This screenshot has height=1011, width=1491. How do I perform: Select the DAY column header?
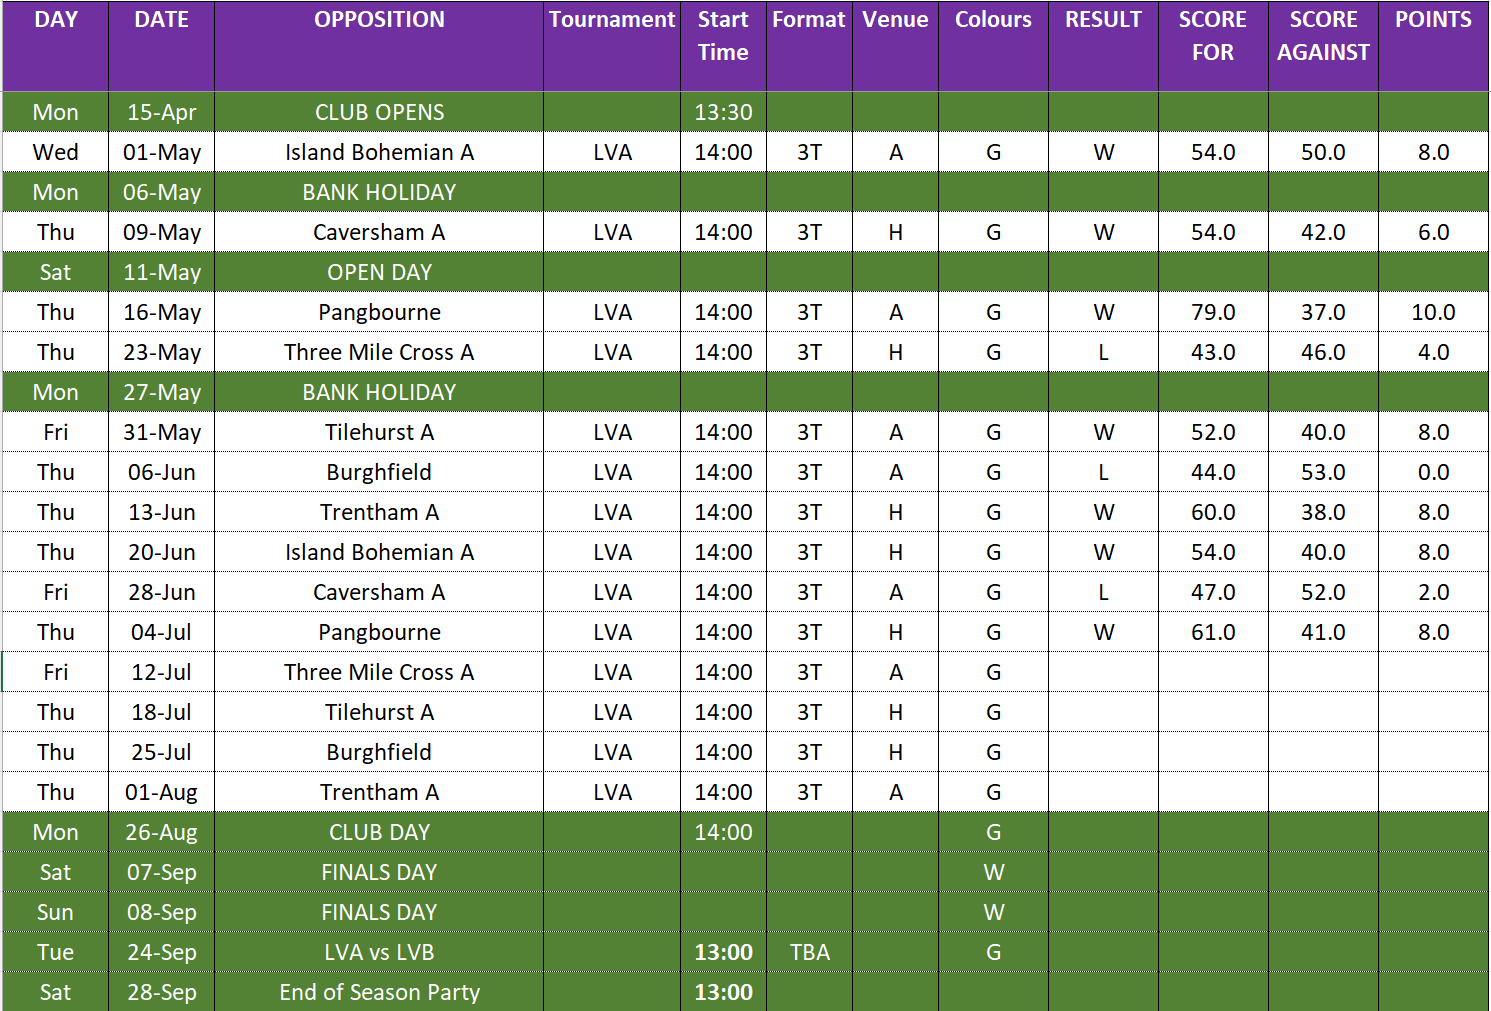[x=55, y=46]
